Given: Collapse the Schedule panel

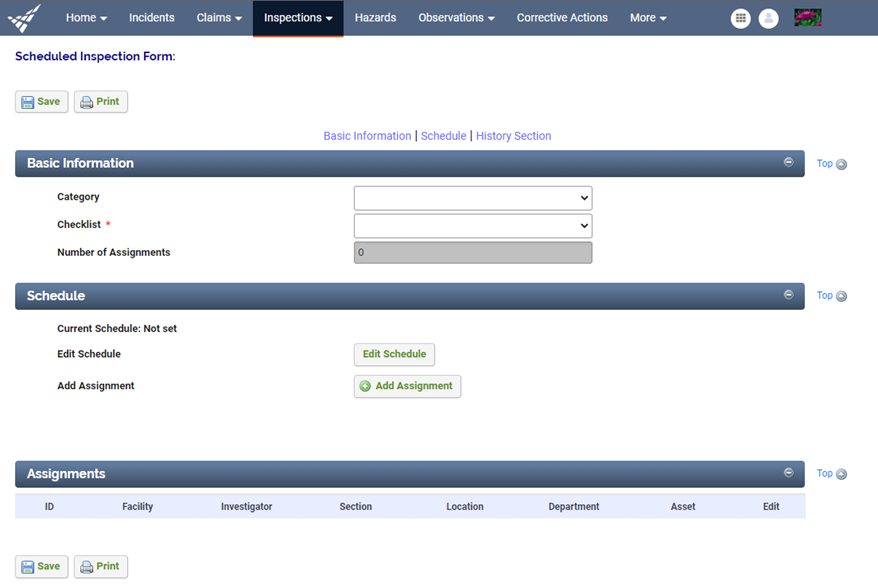Looking at the screenshot, I should 789,294.
